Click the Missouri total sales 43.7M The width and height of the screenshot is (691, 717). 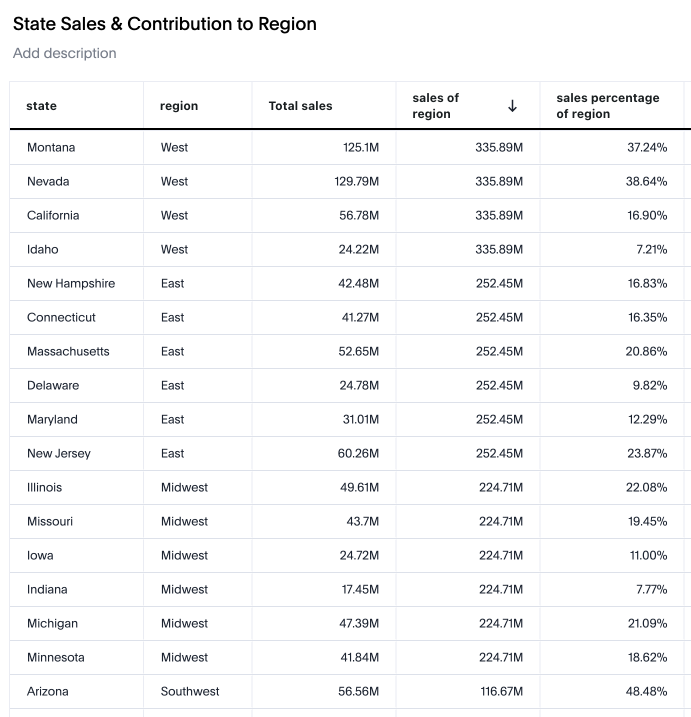(362, 522)
